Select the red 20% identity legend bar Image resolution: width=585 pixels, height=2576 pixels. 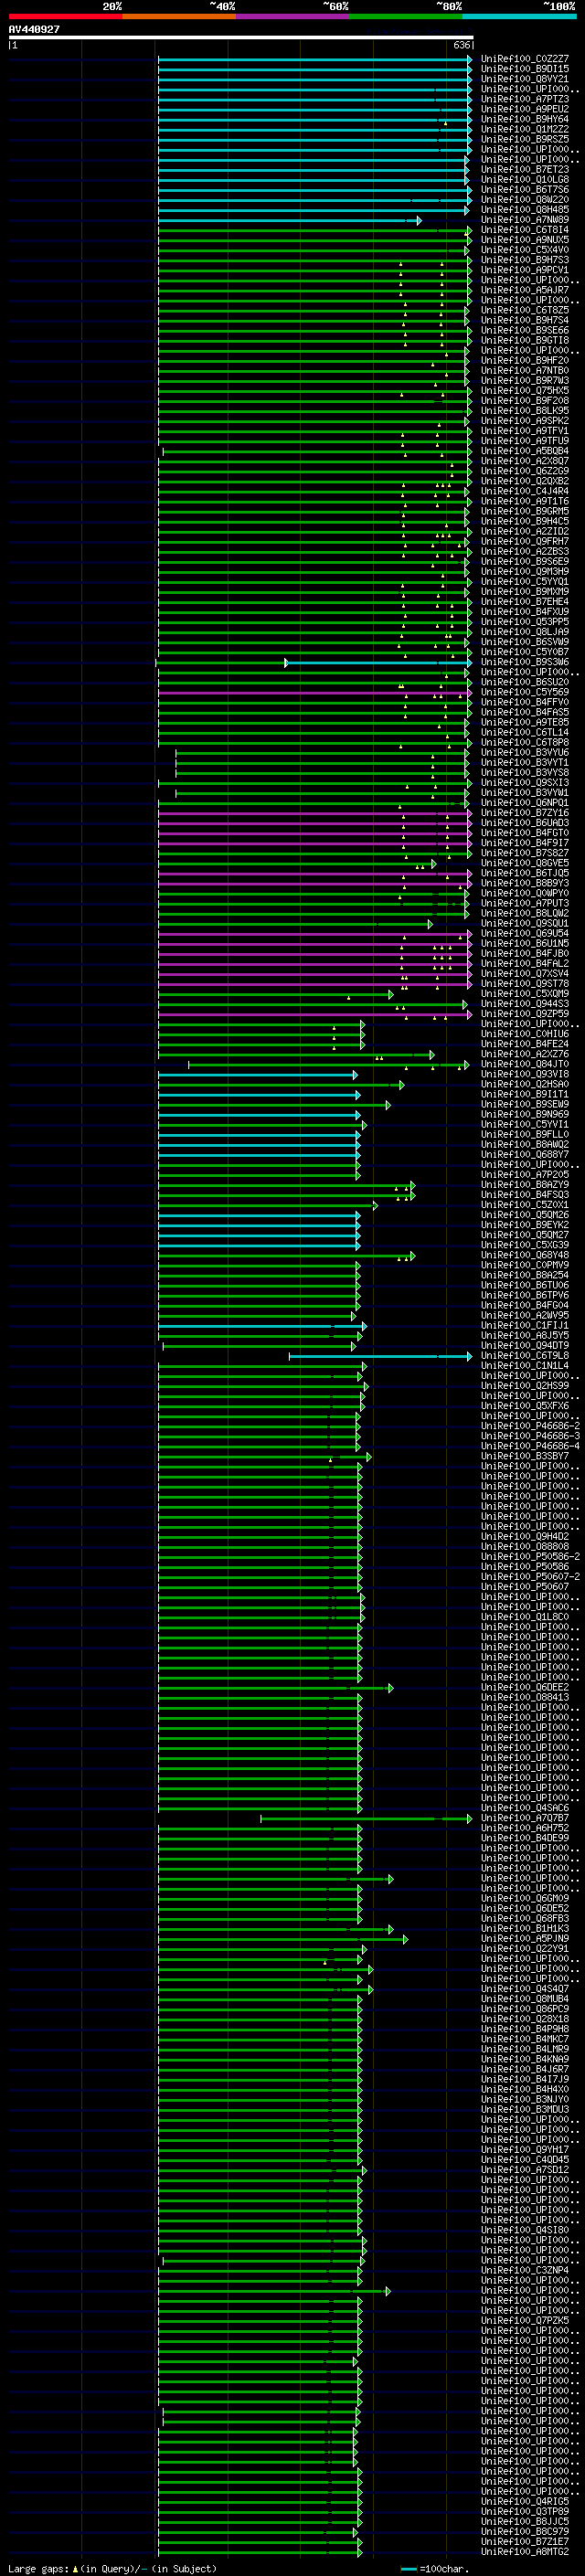tap(65, 16)
